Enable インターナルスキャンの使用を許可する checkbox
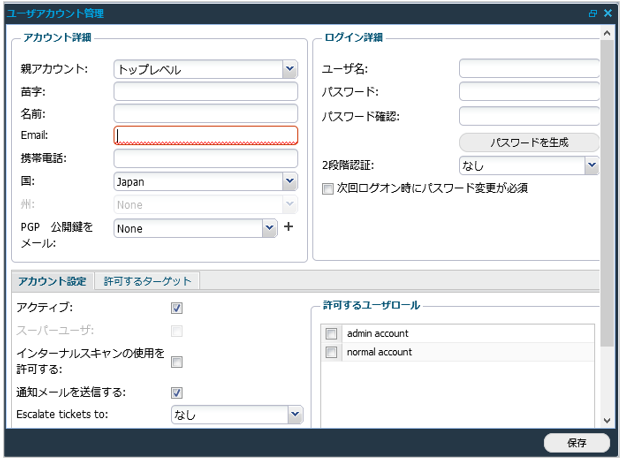The height and width of the screenshot is (458, 620). tap(177, 361)
